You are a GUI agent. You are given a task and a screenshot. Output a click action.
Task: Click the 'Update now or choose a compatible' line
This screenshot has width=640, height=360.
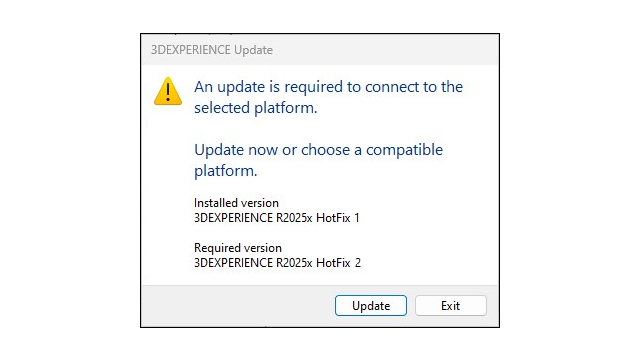coord(318,150)
